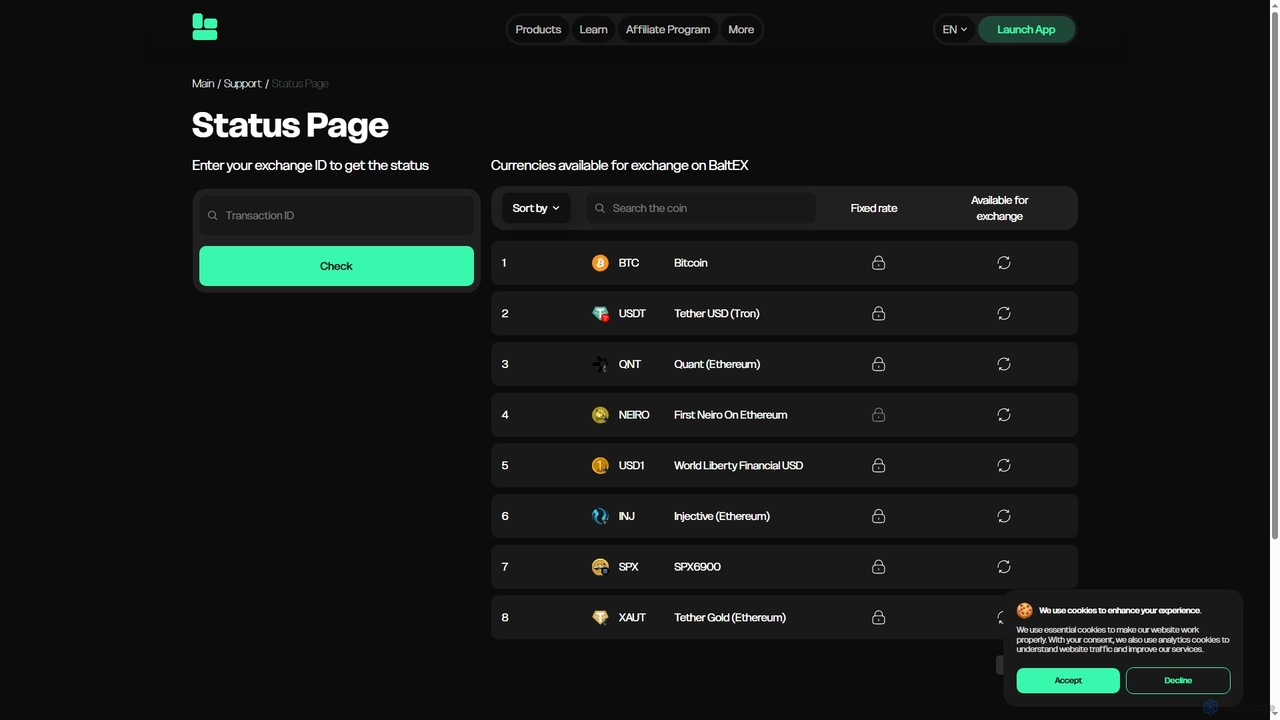Viewport: 1280px width, 720px height.
Task: Click the exchange arrows icon in the INJ row
Action: [1004, 516]
